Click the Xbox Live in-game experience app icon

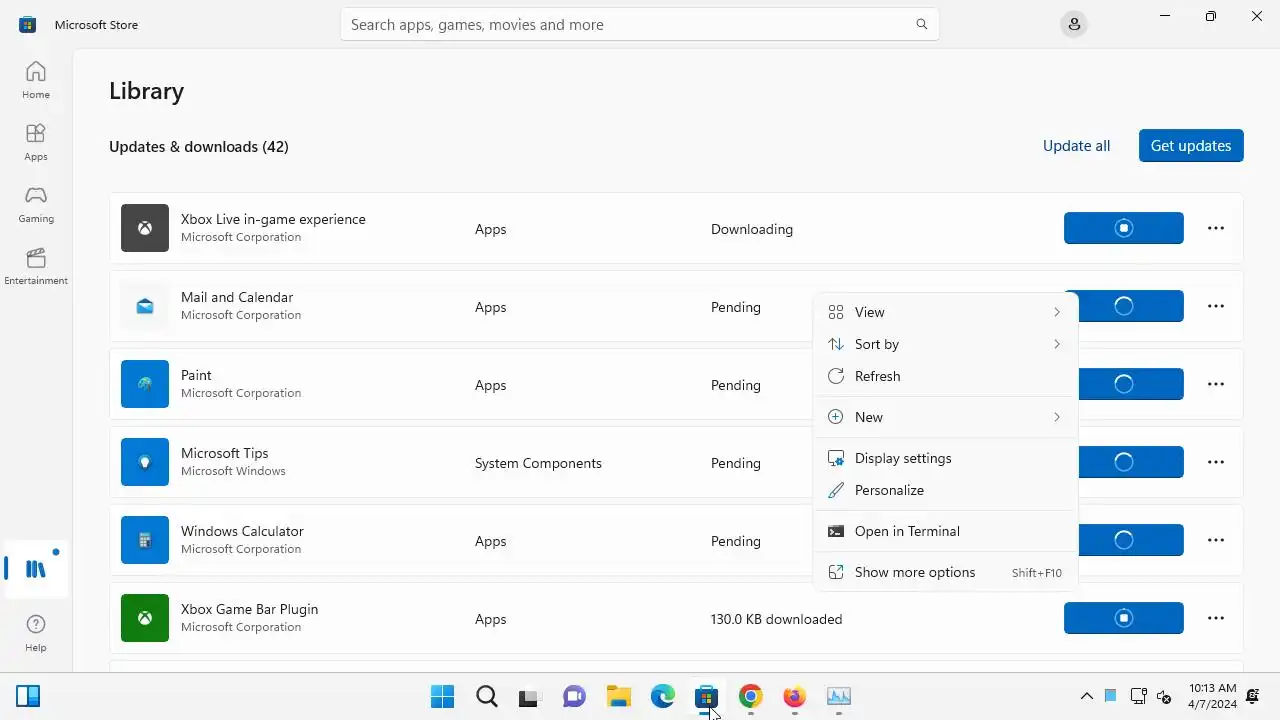pyautogui.click(x=145, y=228)
